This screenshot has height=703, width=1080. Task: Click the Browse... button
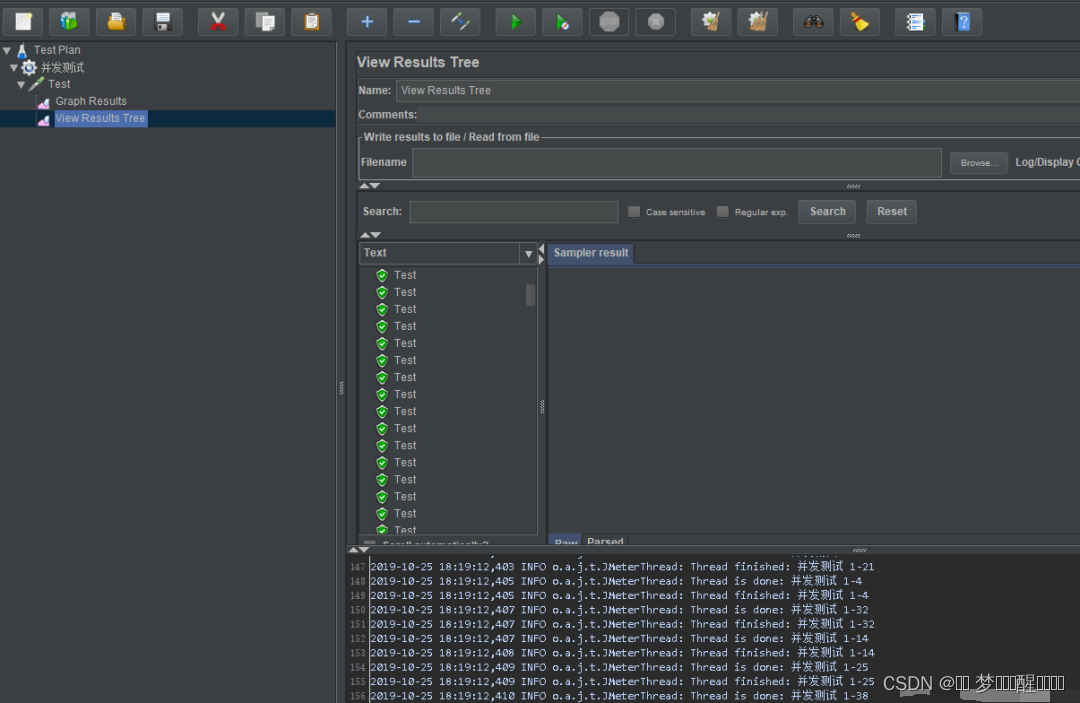(x=979, y=163)
